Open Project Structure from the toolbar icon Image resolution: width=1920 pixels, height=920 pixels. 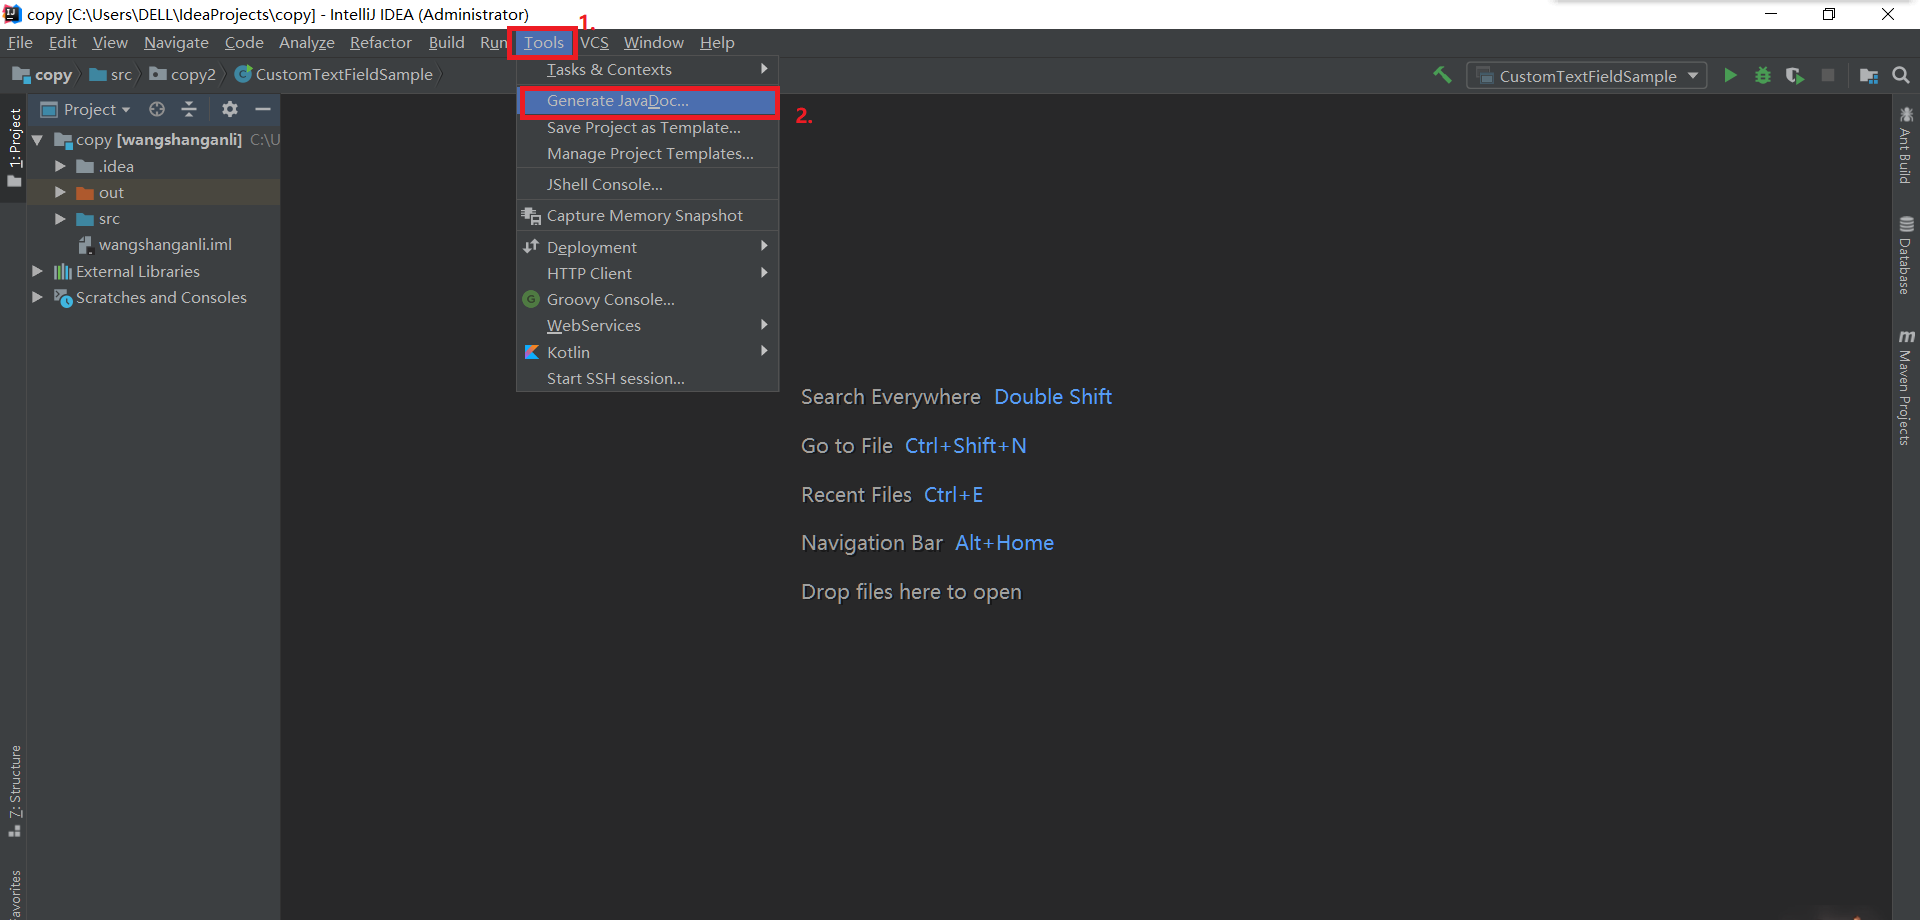[x=1868, y=75]
